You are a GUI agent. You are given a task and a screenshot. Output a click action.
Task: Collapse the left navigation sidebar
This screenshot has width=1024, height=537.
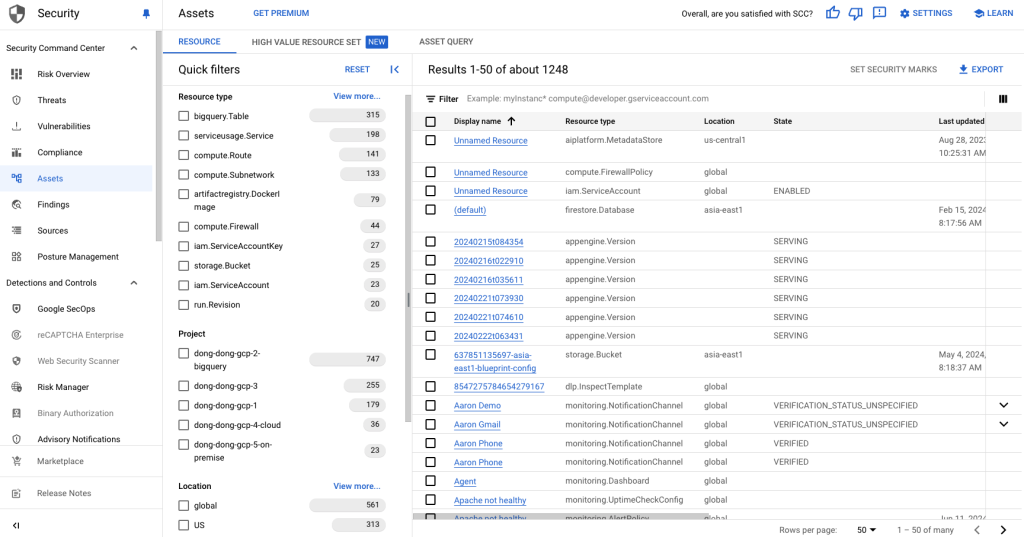[x=16, y=525]
